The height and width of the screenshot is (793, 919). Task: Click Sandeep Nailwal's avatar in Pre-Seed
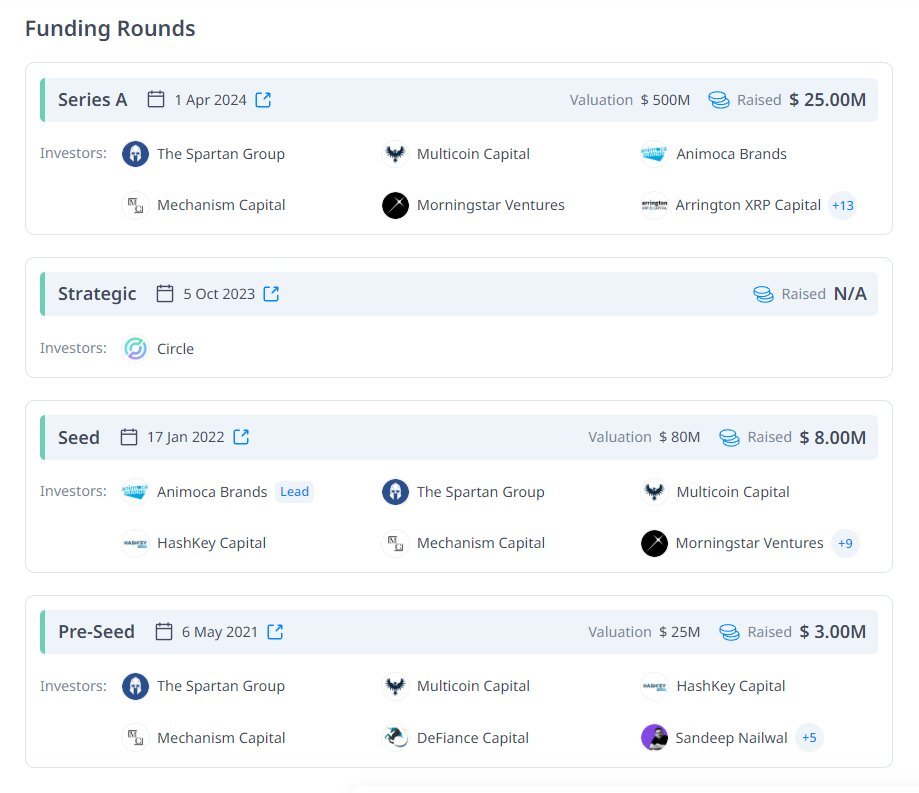[x=654, y=737]
